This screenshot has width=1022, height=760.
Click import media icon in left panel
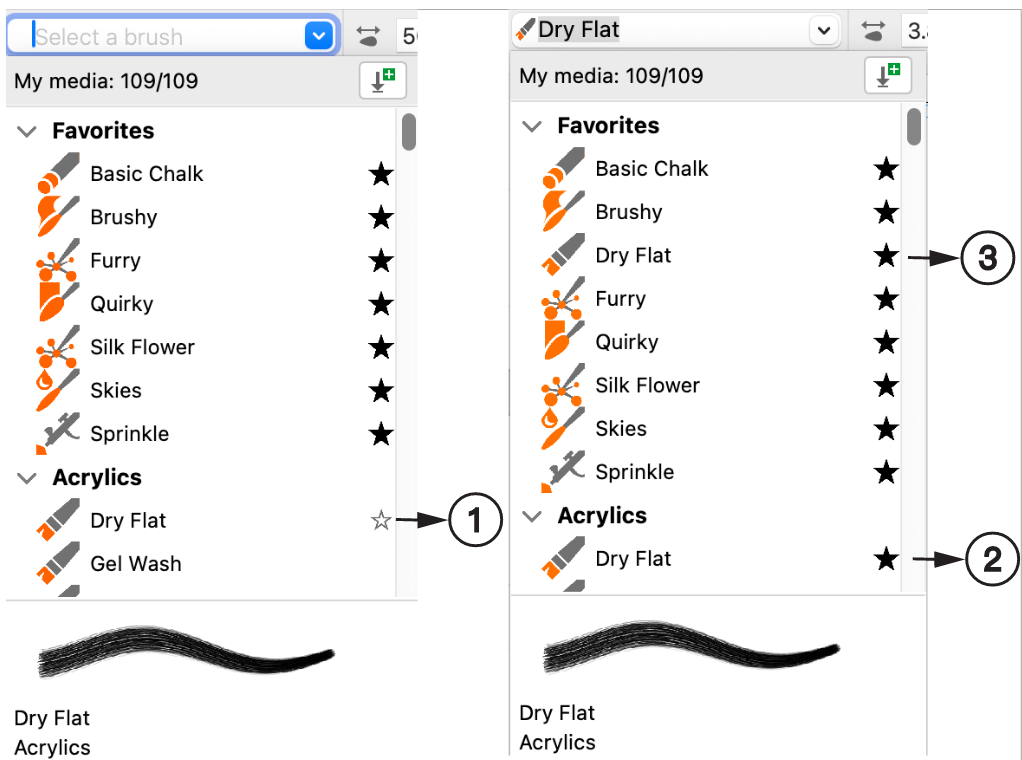pos(383,81)
